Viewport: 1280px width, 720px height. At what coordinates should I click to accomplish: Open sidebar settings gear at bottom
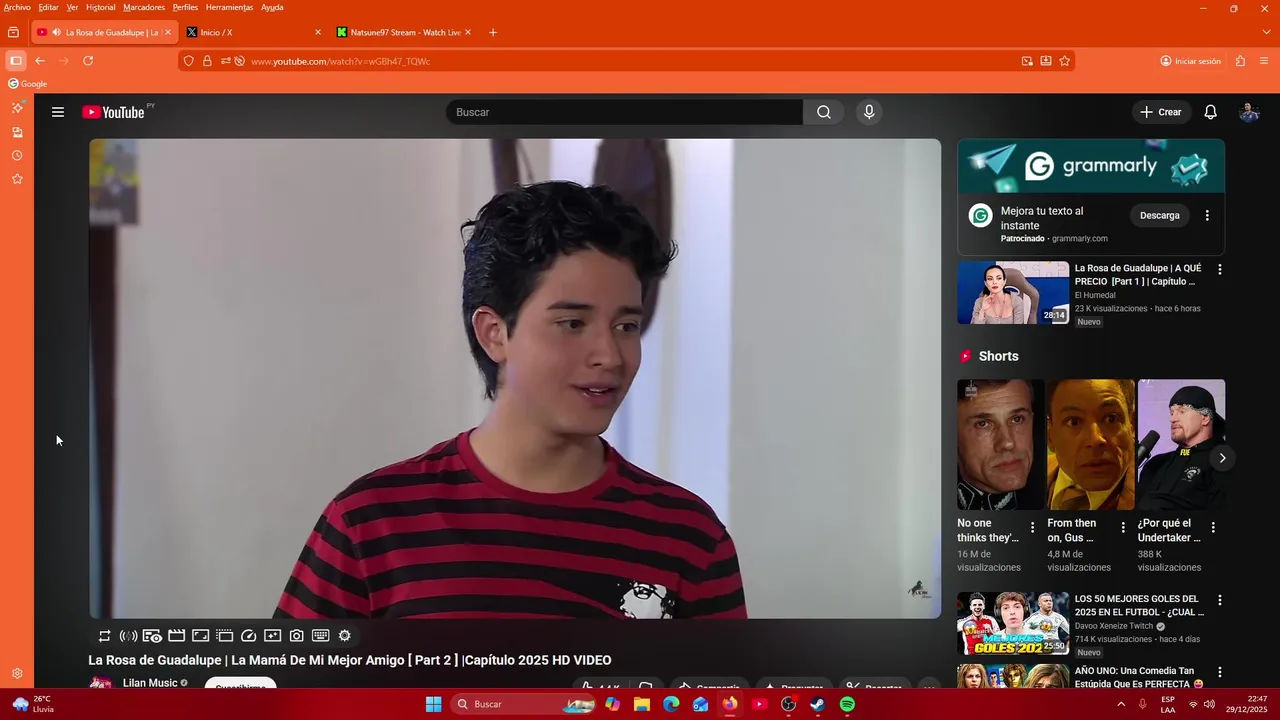pos(17,674)
